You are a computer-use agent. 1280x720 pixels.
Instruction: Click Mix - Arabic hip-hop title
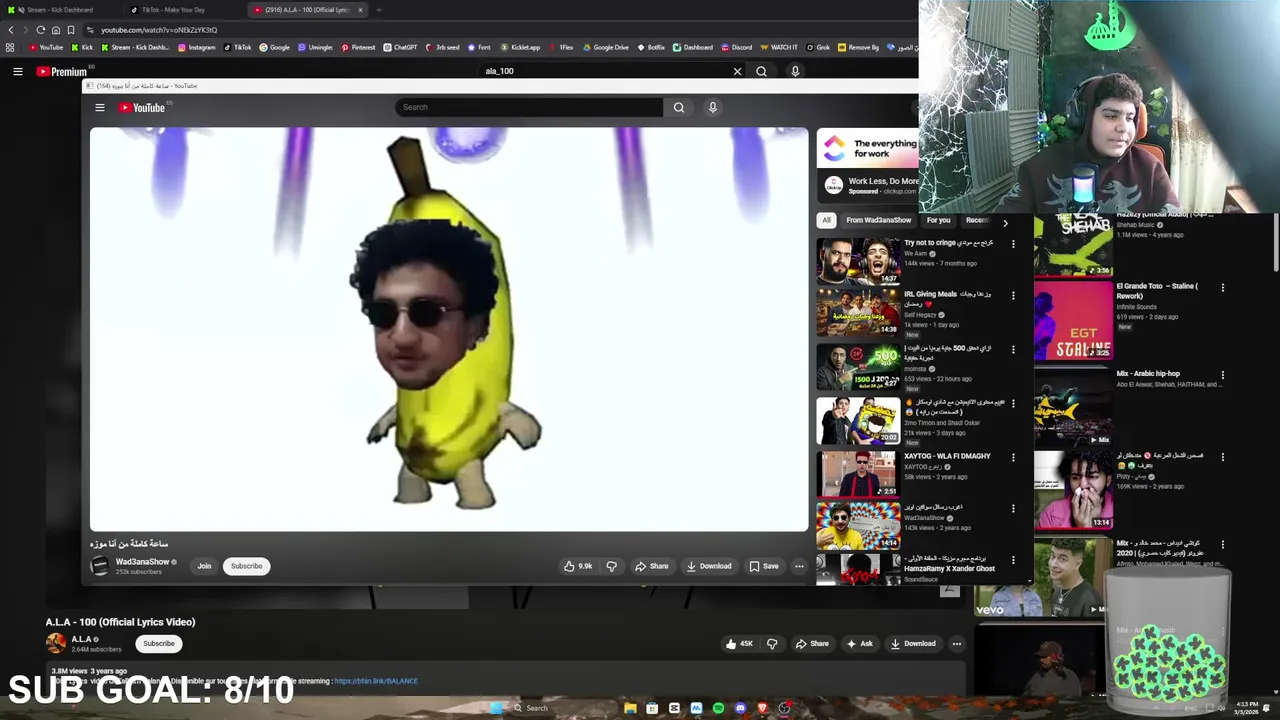coord(1148,374)
